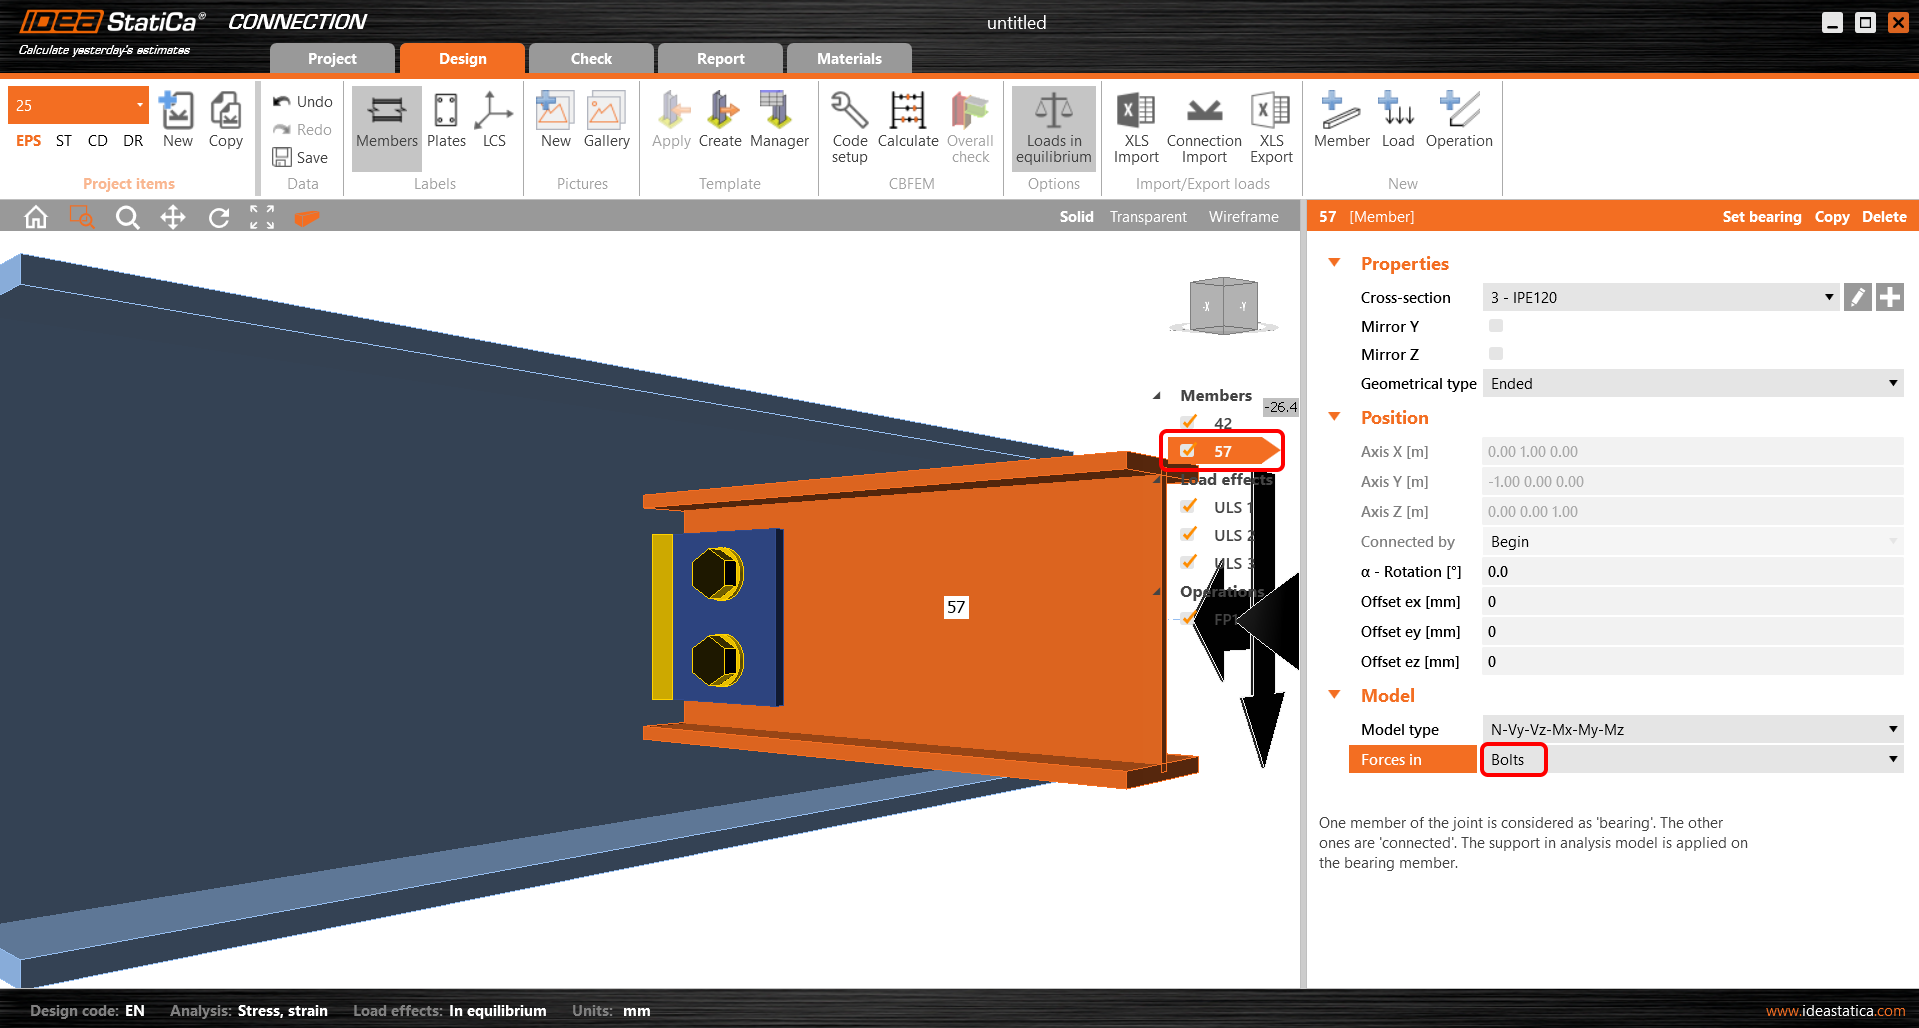Open the Cross-section dropdown IPE120

pos(1660,297)
